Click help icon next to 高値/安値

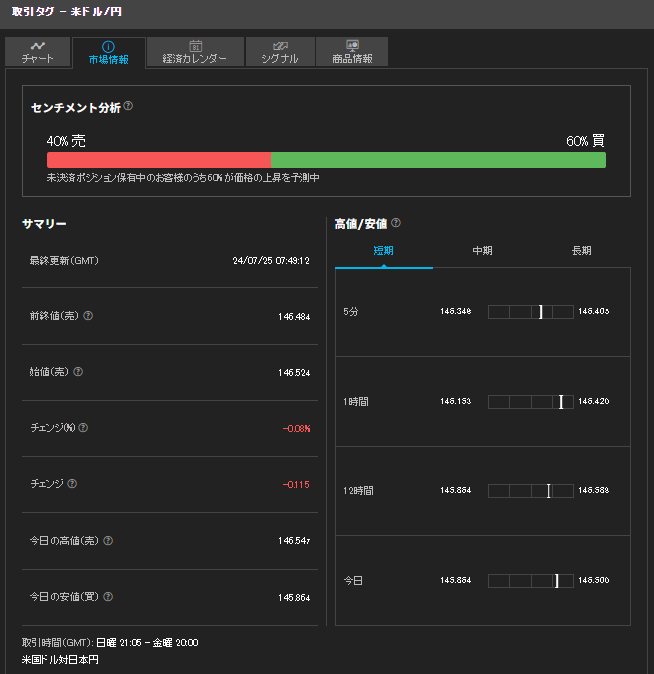click(396, 223)
